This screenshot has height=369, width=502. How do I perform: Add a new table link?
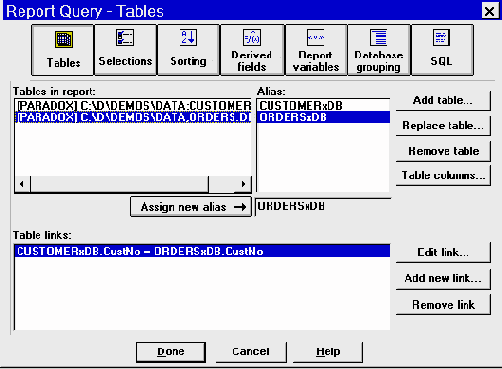click(x=443, y=278)
